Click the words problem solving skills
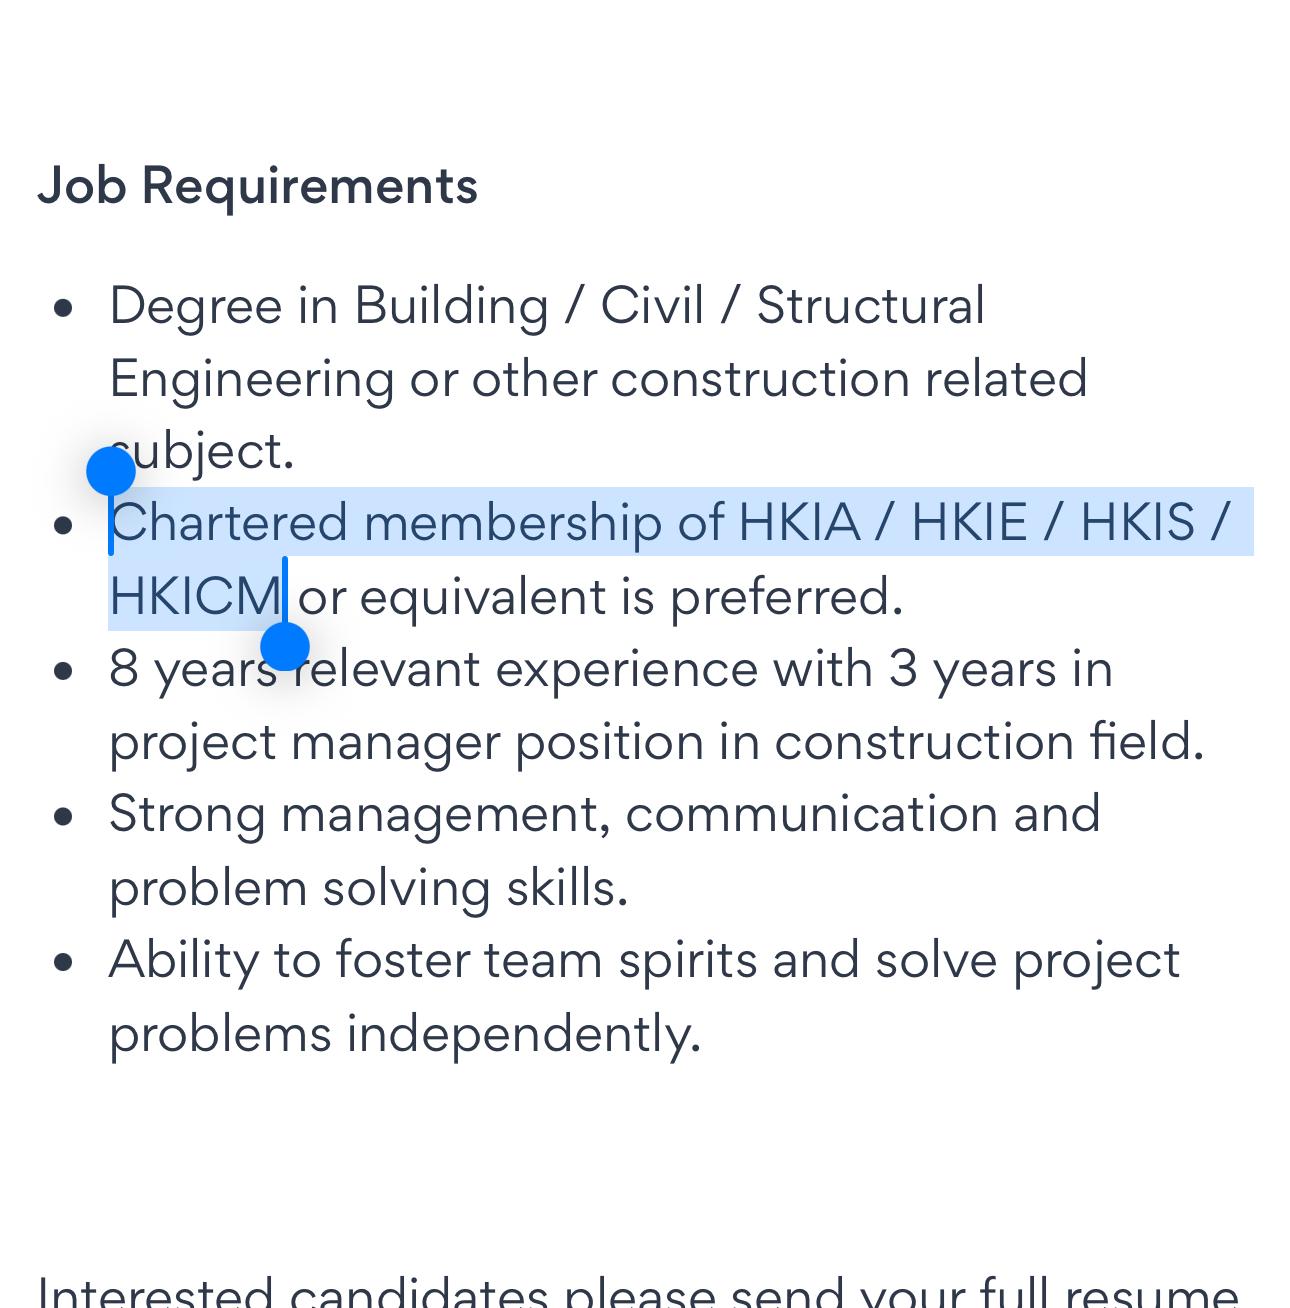 pyautogui.click(x=368, y=887)
